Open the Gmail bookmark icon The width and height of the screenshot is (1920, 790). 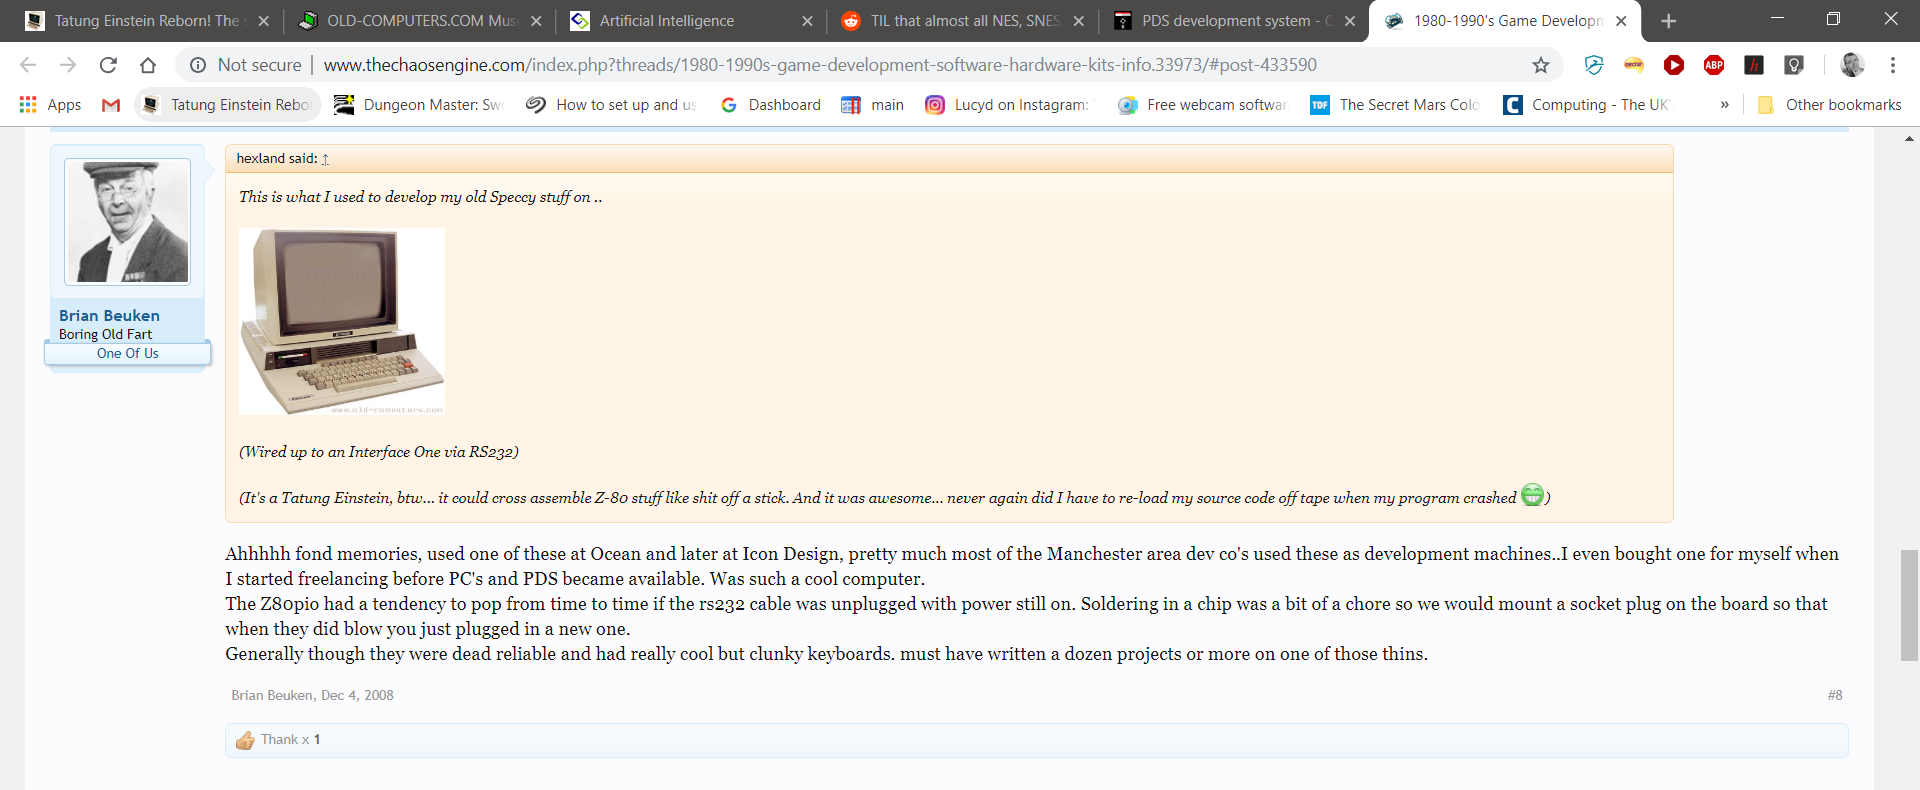coord(111,105)
